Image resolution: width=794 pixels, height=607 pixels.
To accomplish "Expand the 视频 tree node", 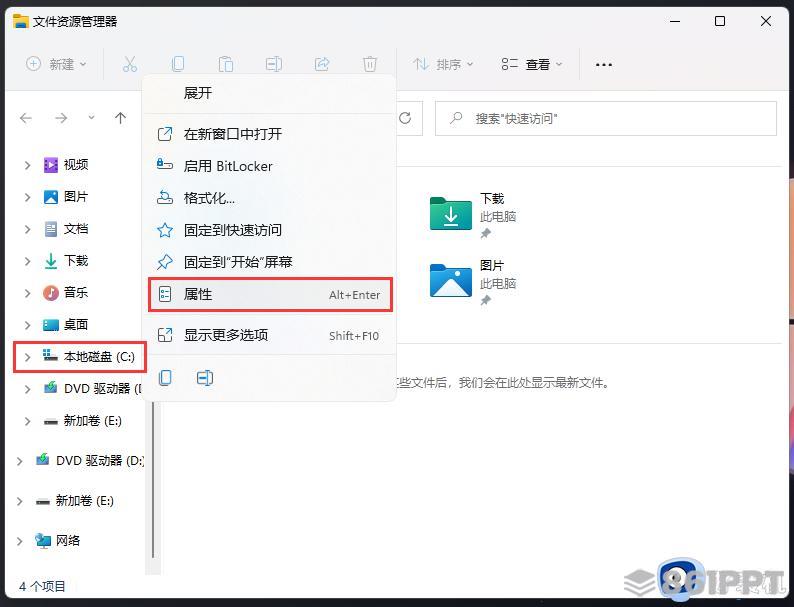I will (x=27, y=165).
